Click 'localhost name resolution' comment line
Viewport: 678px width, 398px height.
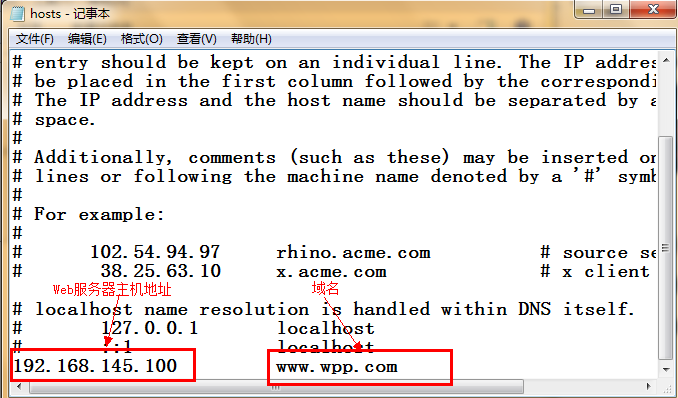(323, 309)
